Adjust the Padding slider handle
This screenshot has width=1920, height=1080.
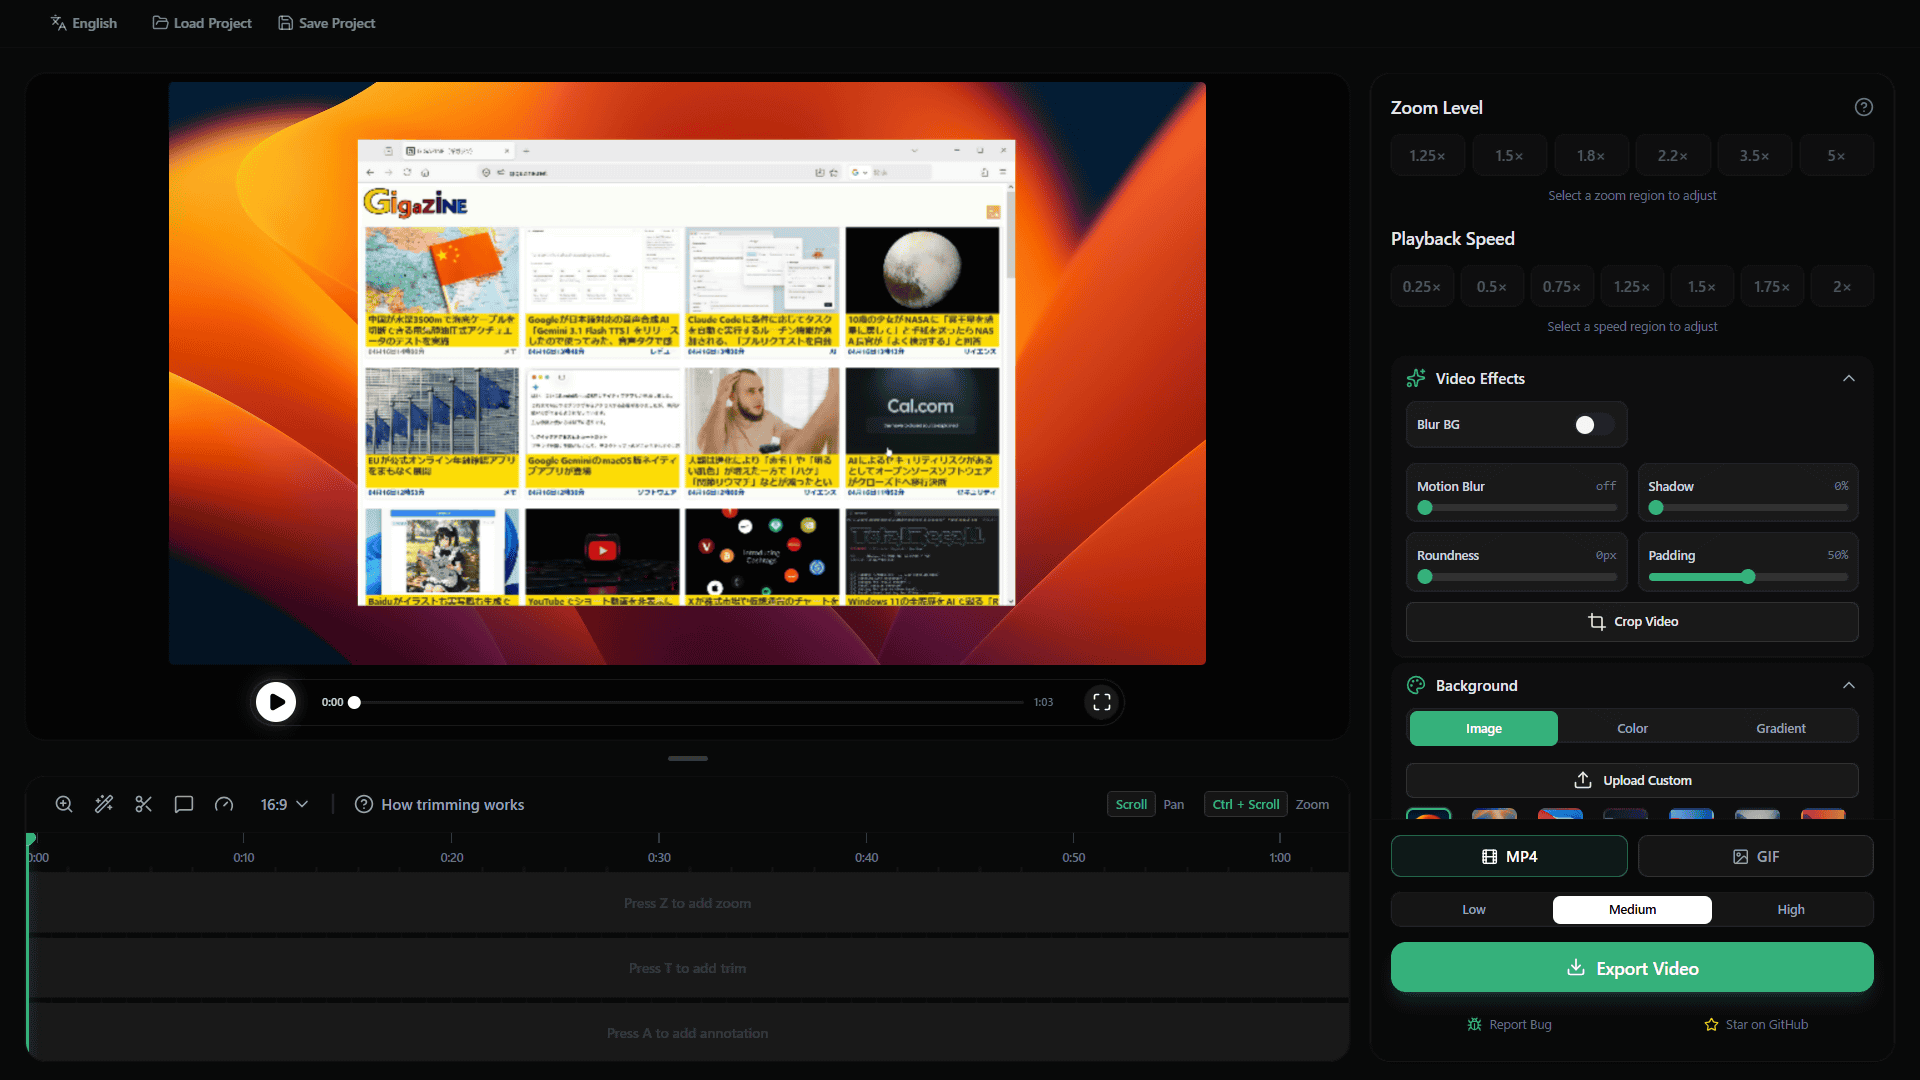pos(1748,577)
